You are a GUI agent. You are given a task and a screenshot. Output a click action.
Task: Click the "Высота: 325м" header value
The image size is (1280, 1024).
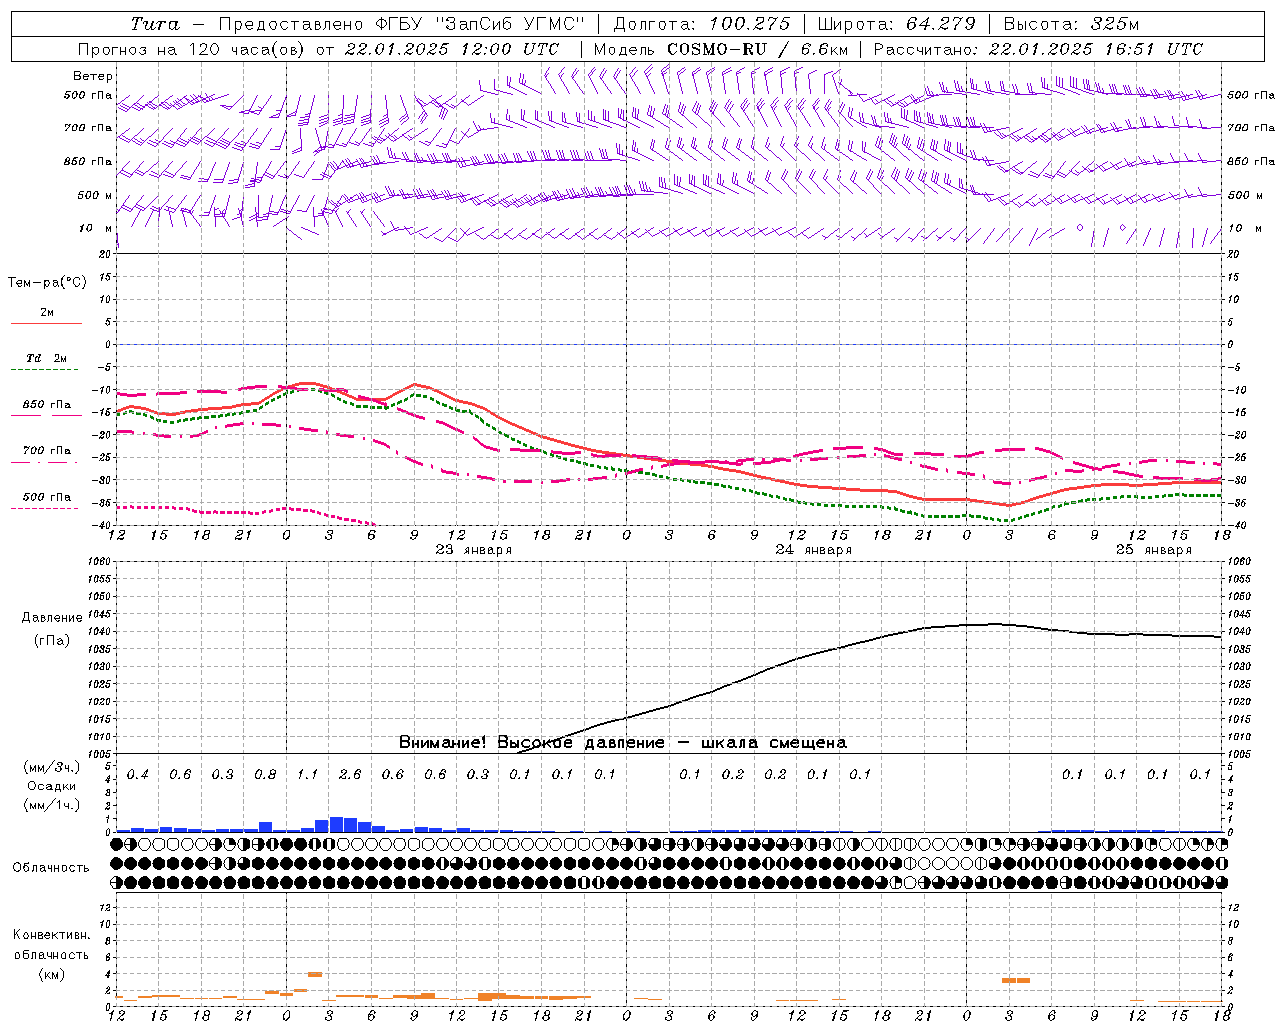click(1071, 24)
